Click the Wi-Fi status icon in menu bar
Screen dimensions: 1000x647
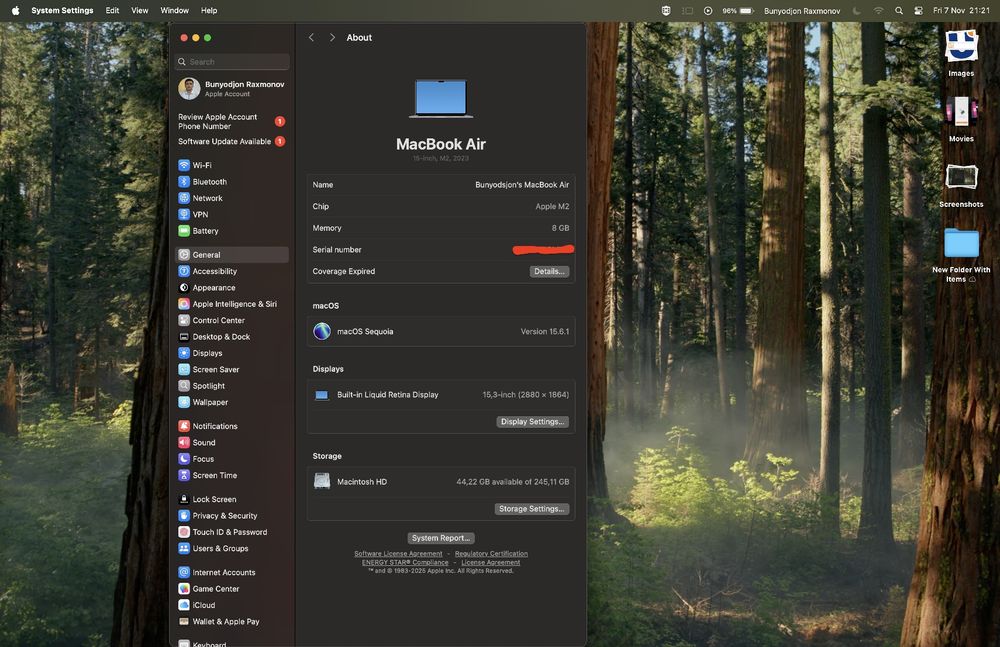pos(878,11)
